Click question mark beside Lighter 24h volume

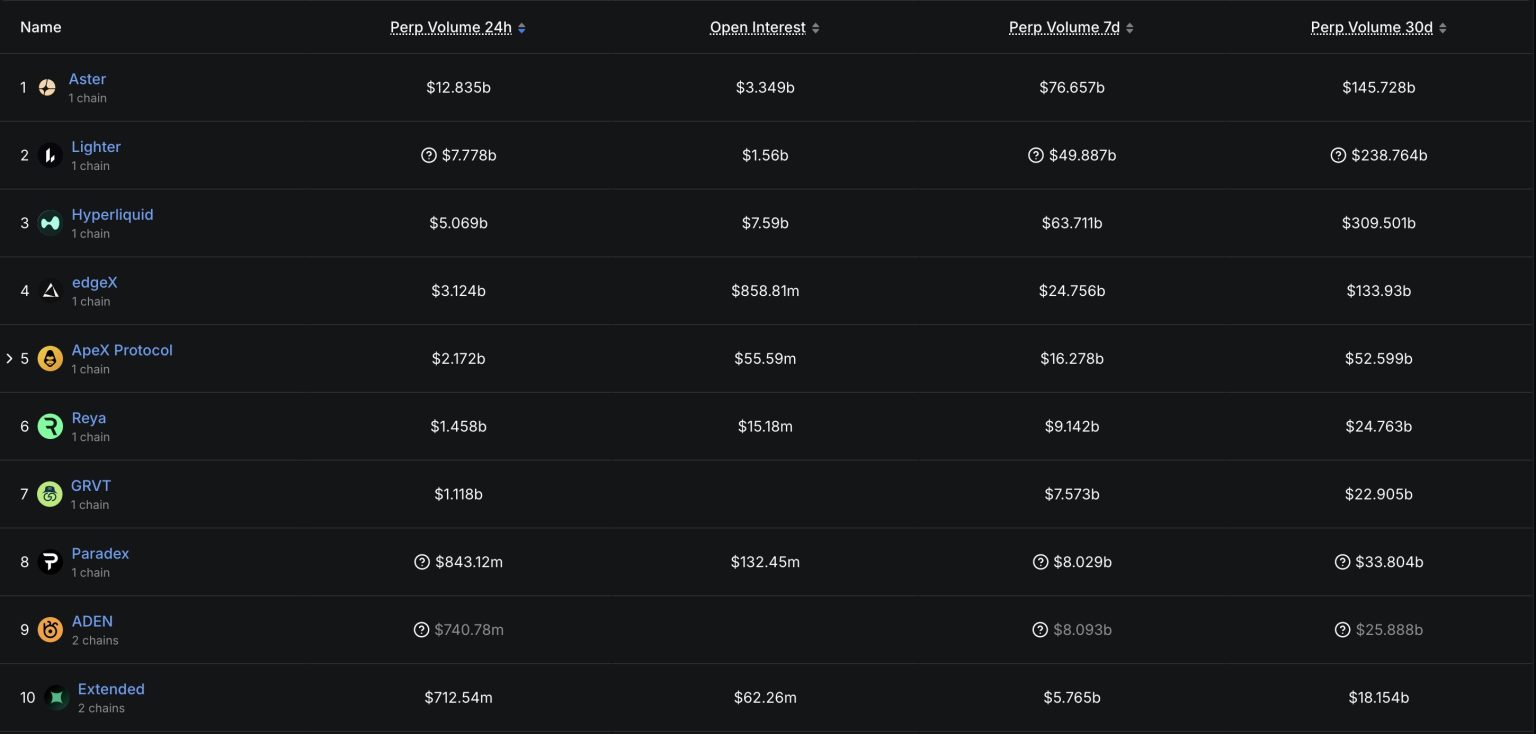[x=429, y=155]
